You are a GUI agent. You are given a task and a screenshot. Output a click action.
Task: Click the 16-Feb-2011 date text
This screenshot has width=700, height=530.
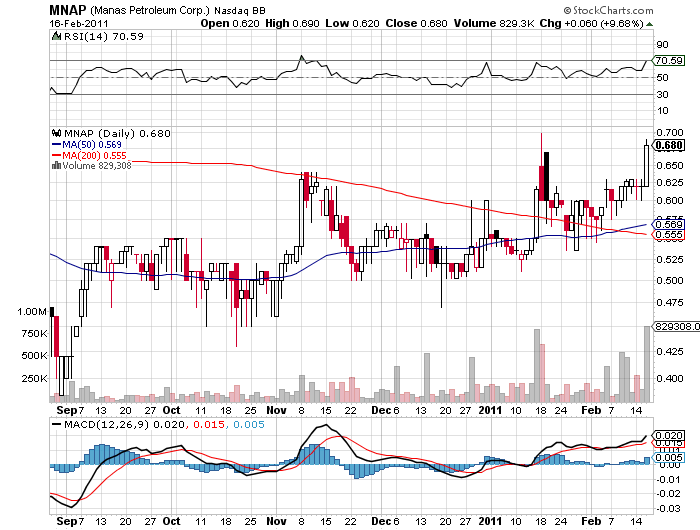(79, 24)
